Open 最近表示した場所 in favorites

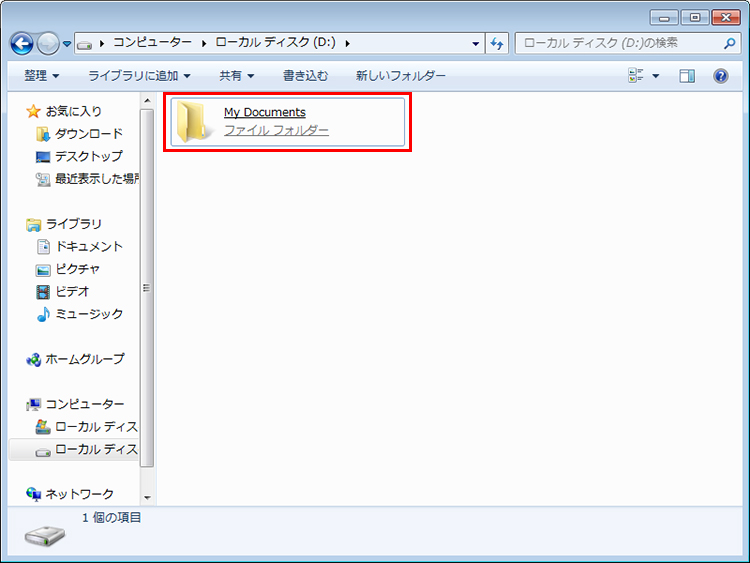click(97, 179)
